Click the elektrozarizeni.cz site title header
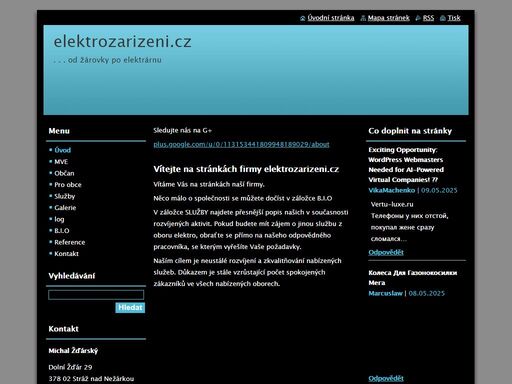Image resolution: width=512 pixels, height=384 pixels. click(x=123, y=42)
